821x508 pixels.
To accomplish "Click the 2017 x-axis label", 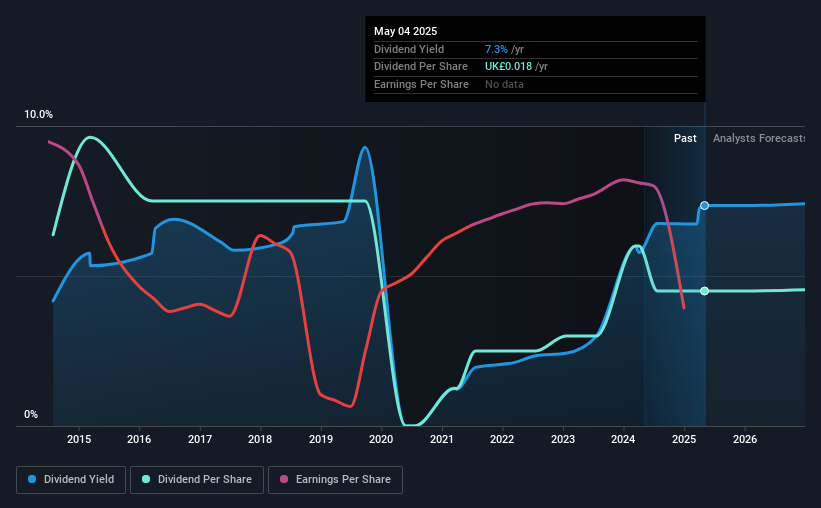I will point(200,439).
